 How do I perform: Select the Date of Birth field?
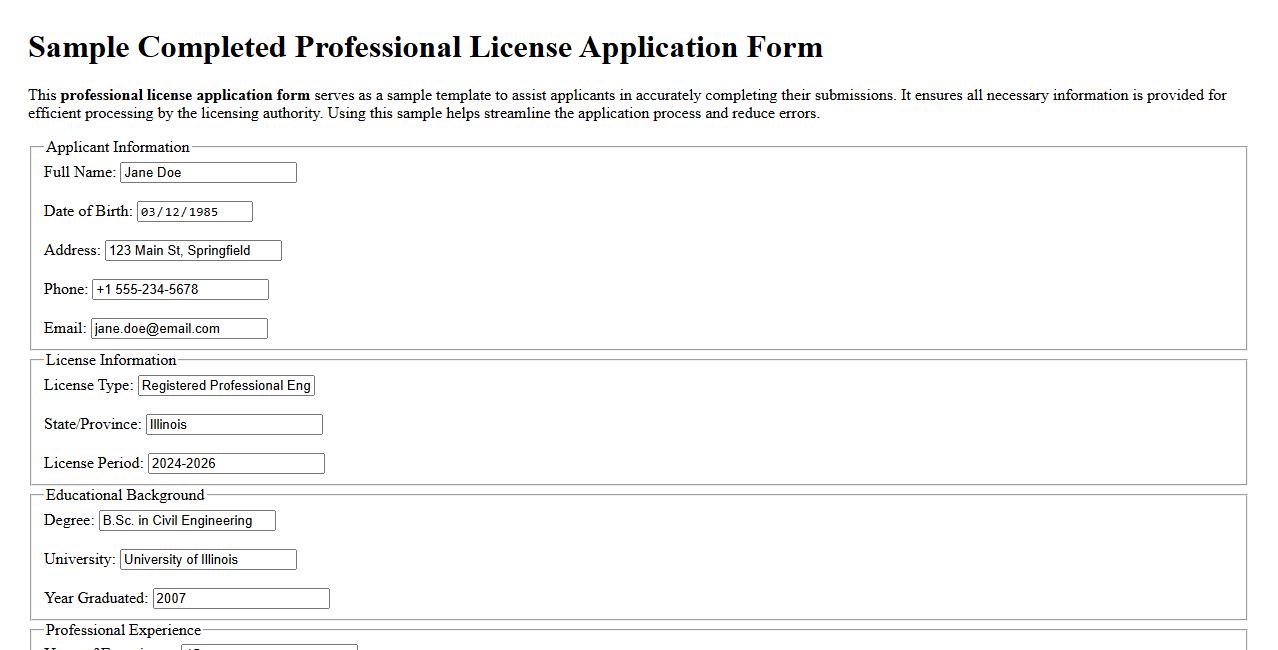(x=195, y=211)
